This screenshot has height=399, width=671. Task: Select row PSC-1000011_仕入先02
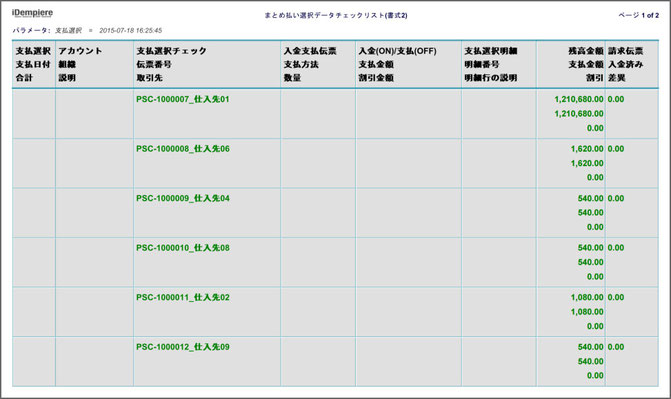click(x=336, y=312)
